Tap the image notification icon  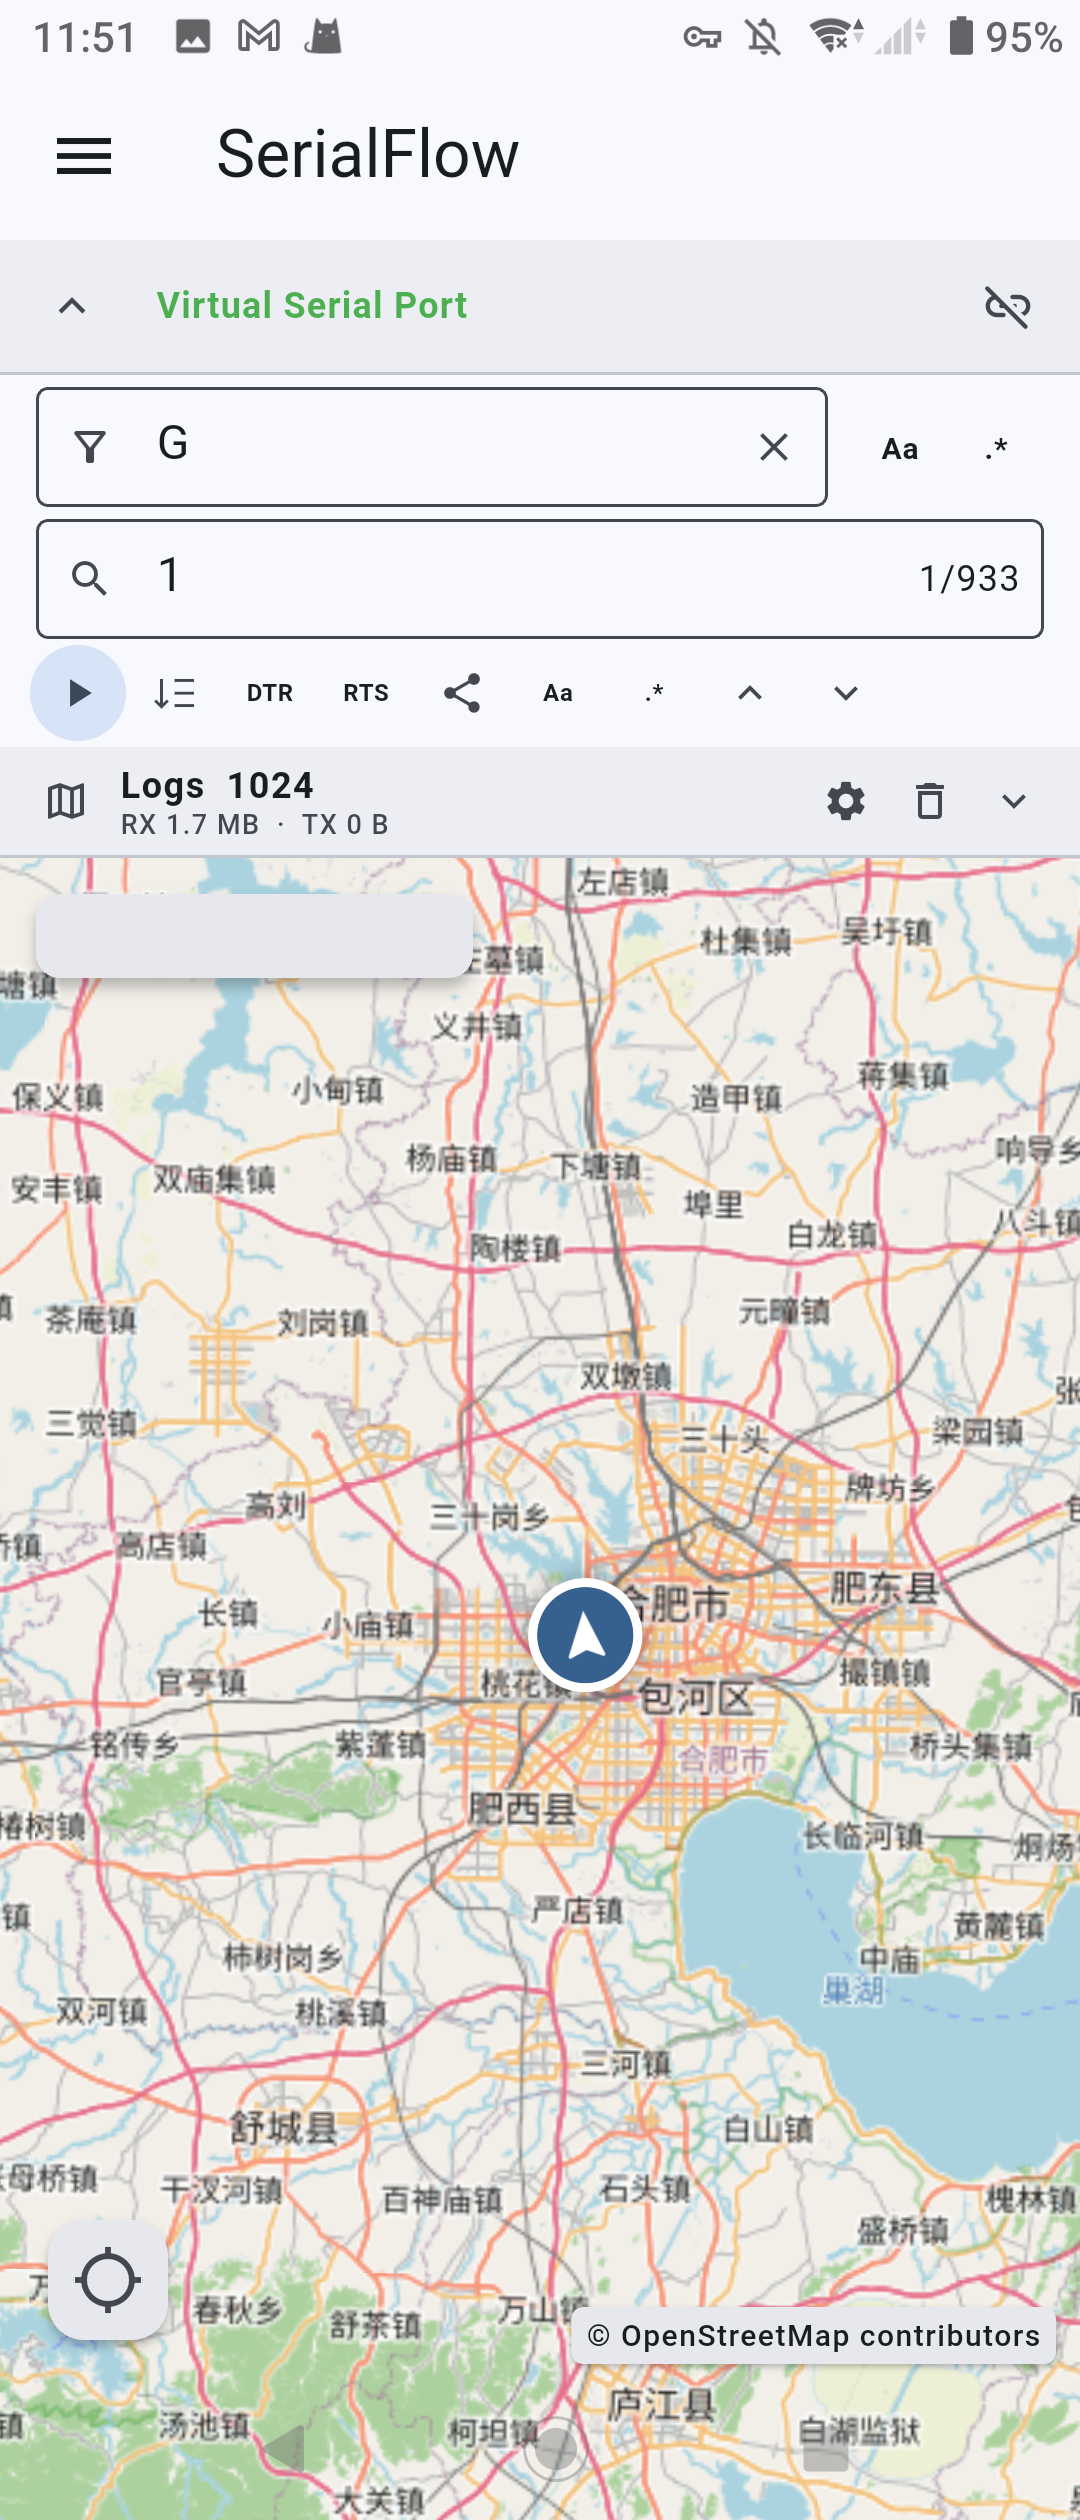point(193,37)
